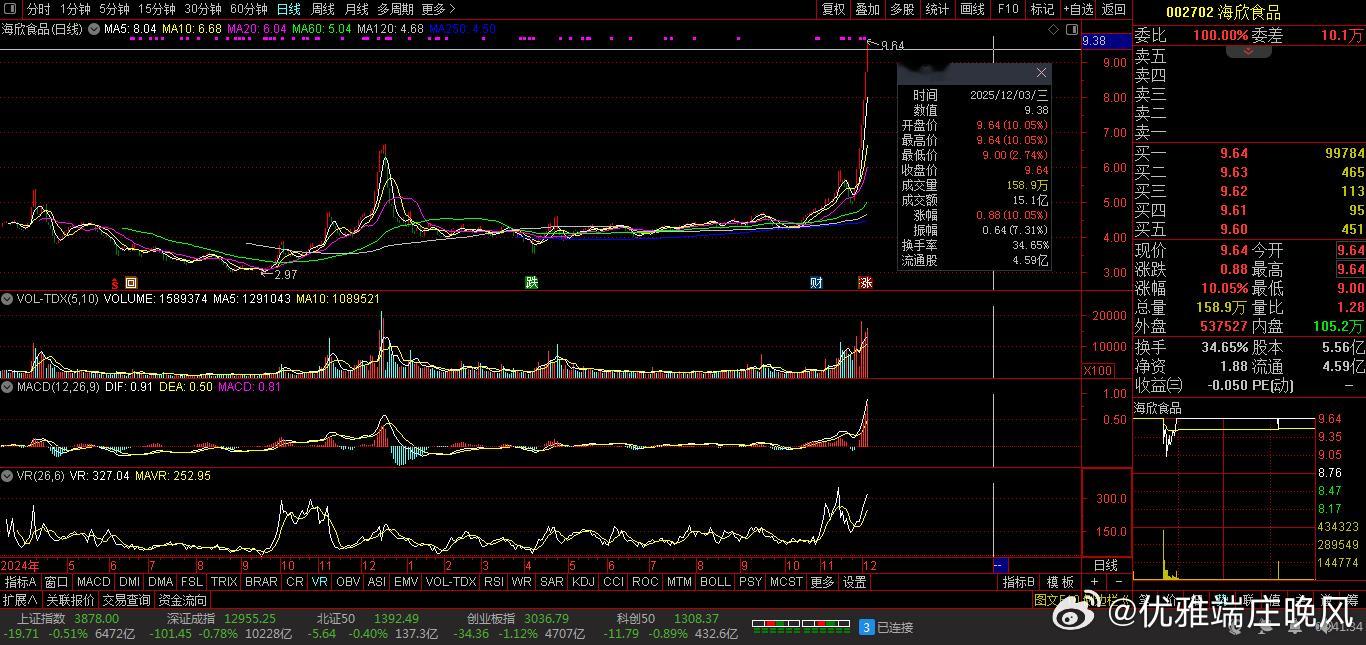Open the 多周期 multi-period view

395,9
